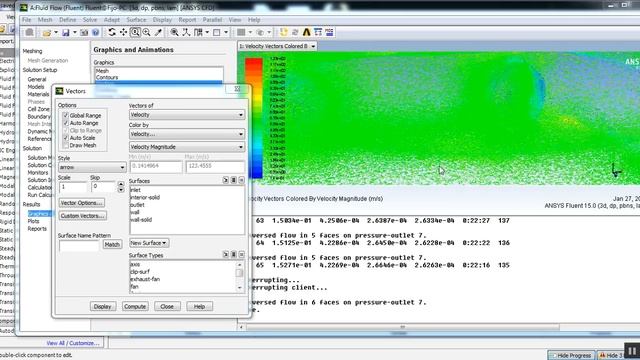Click the Scale input field

pyautogui.click(x=73, y=187)
